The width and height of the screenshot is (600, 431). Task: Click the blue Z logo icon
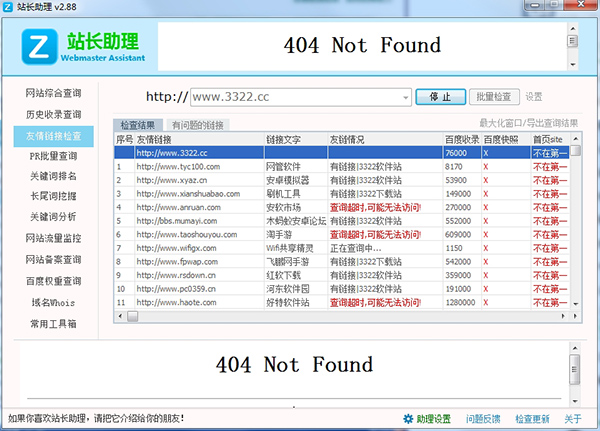(39, 47)
